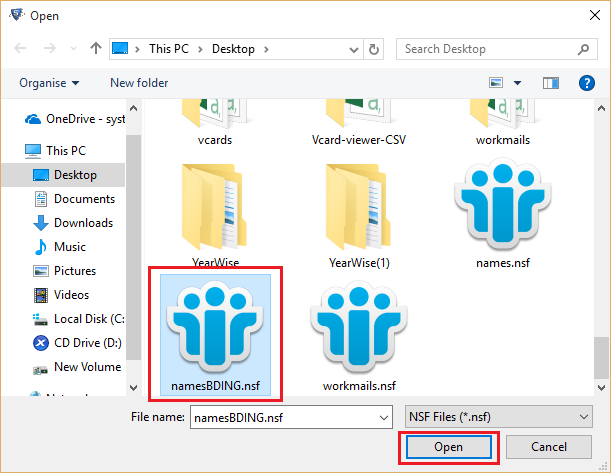Open the NSF Files type dropdown
The image size is (611, 473).
tap(499, 417)
